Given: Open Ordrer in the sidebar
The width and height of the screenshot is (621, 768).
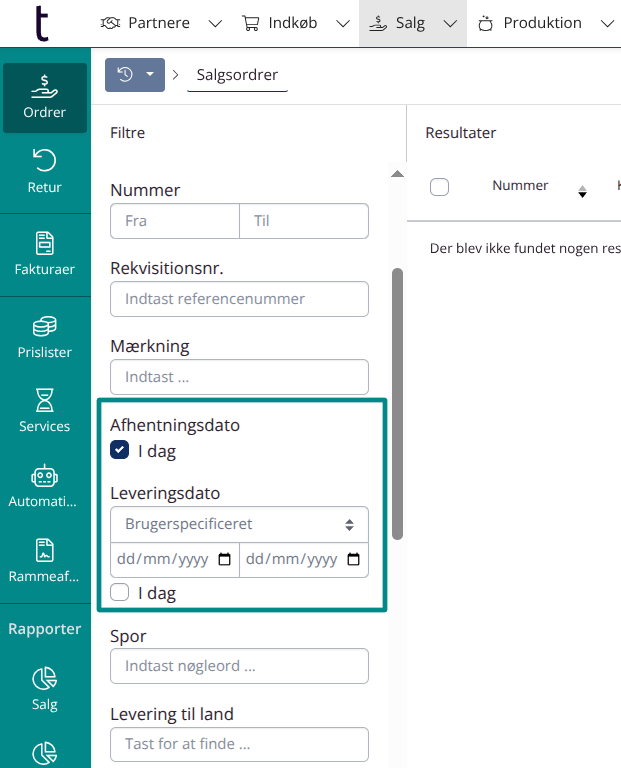Looking at the screenshot, I should tap(44, 97).
